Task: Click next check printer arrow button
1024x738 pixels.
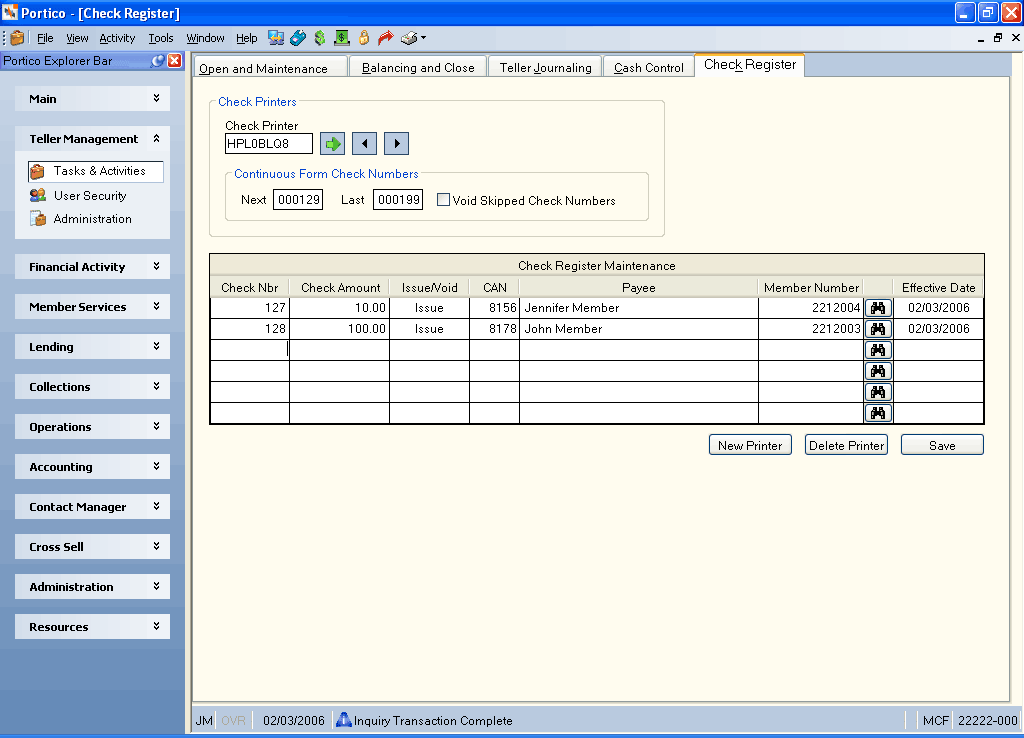Action: point(396,144)
